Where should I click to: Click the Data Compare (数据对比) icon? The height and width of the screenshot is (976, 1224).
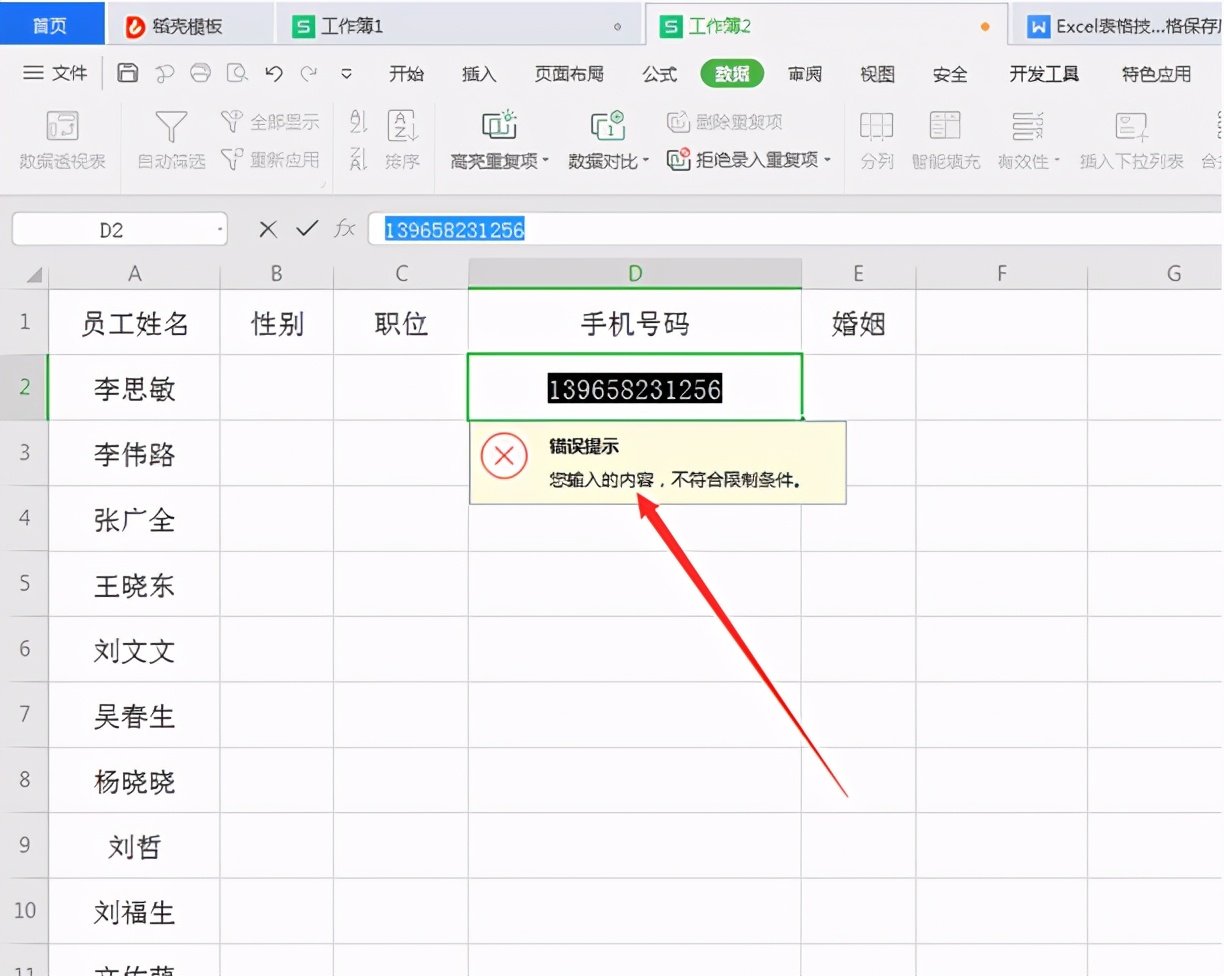(x=607, y=125)
